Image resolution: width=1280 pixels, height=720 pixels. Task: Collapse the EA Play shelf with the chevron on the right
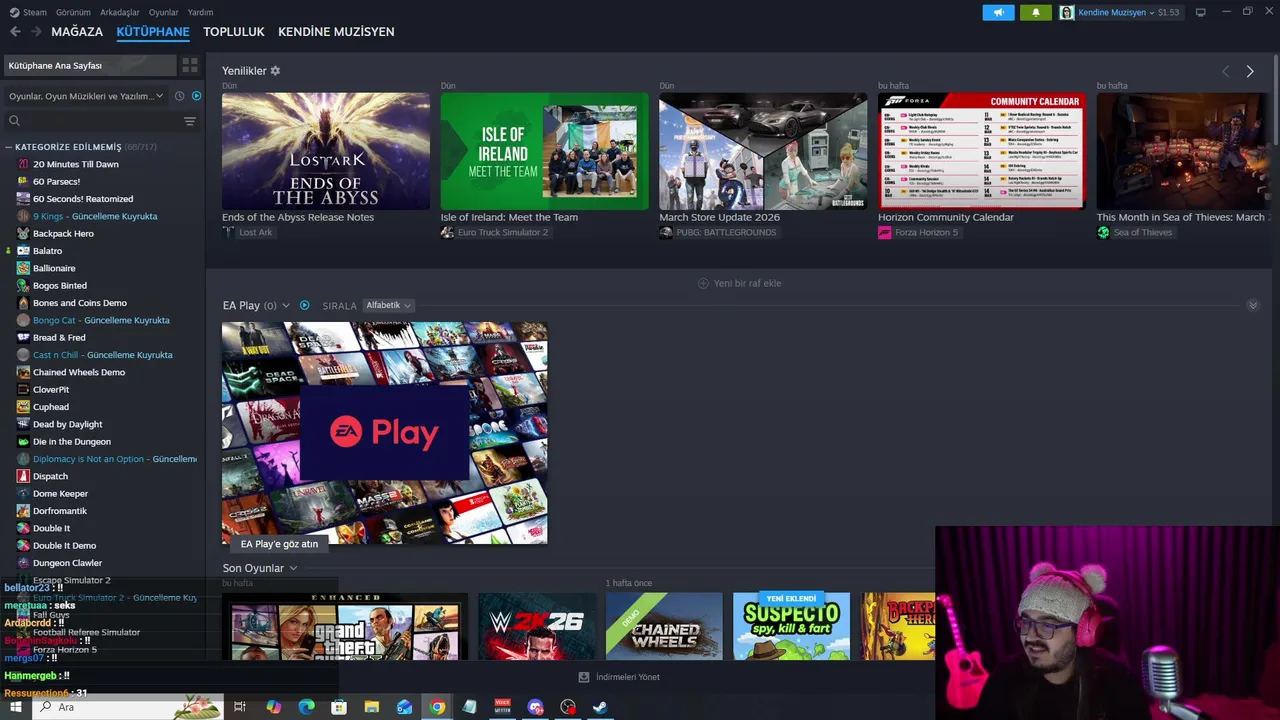tap(1253, 305)
